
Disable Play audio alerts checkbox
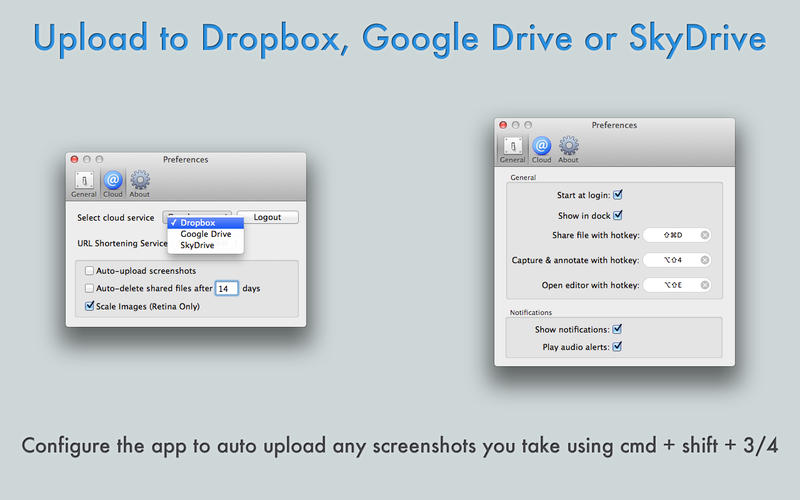(x=617, y=347)
